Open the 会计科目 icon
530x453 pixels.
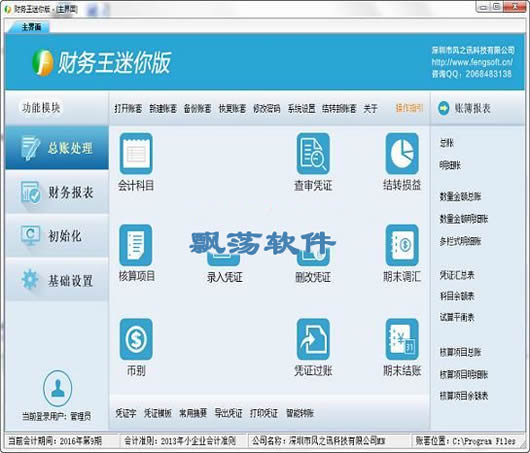(x=136, y=154)
